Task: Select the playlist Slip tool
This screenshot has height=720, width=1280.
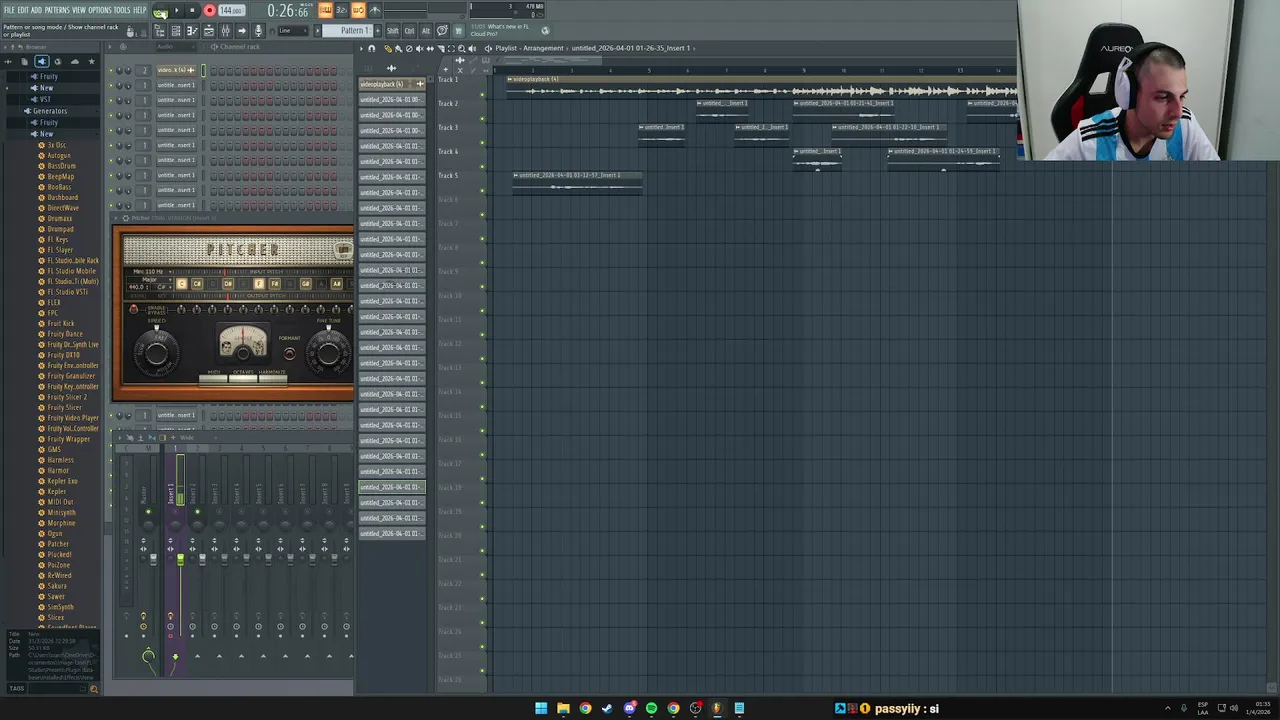Action: 429,48
